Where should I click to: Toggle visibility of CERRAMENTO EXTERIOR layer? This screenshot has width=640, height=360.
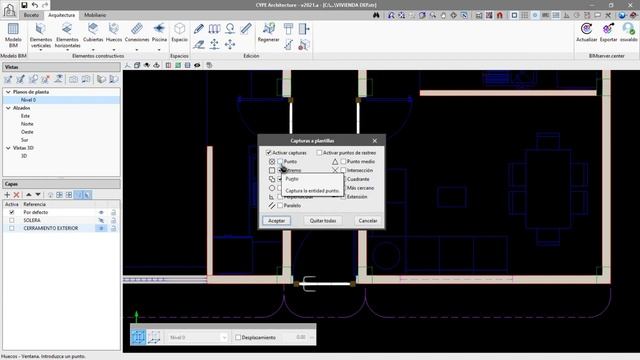click(x=101, y=229)
